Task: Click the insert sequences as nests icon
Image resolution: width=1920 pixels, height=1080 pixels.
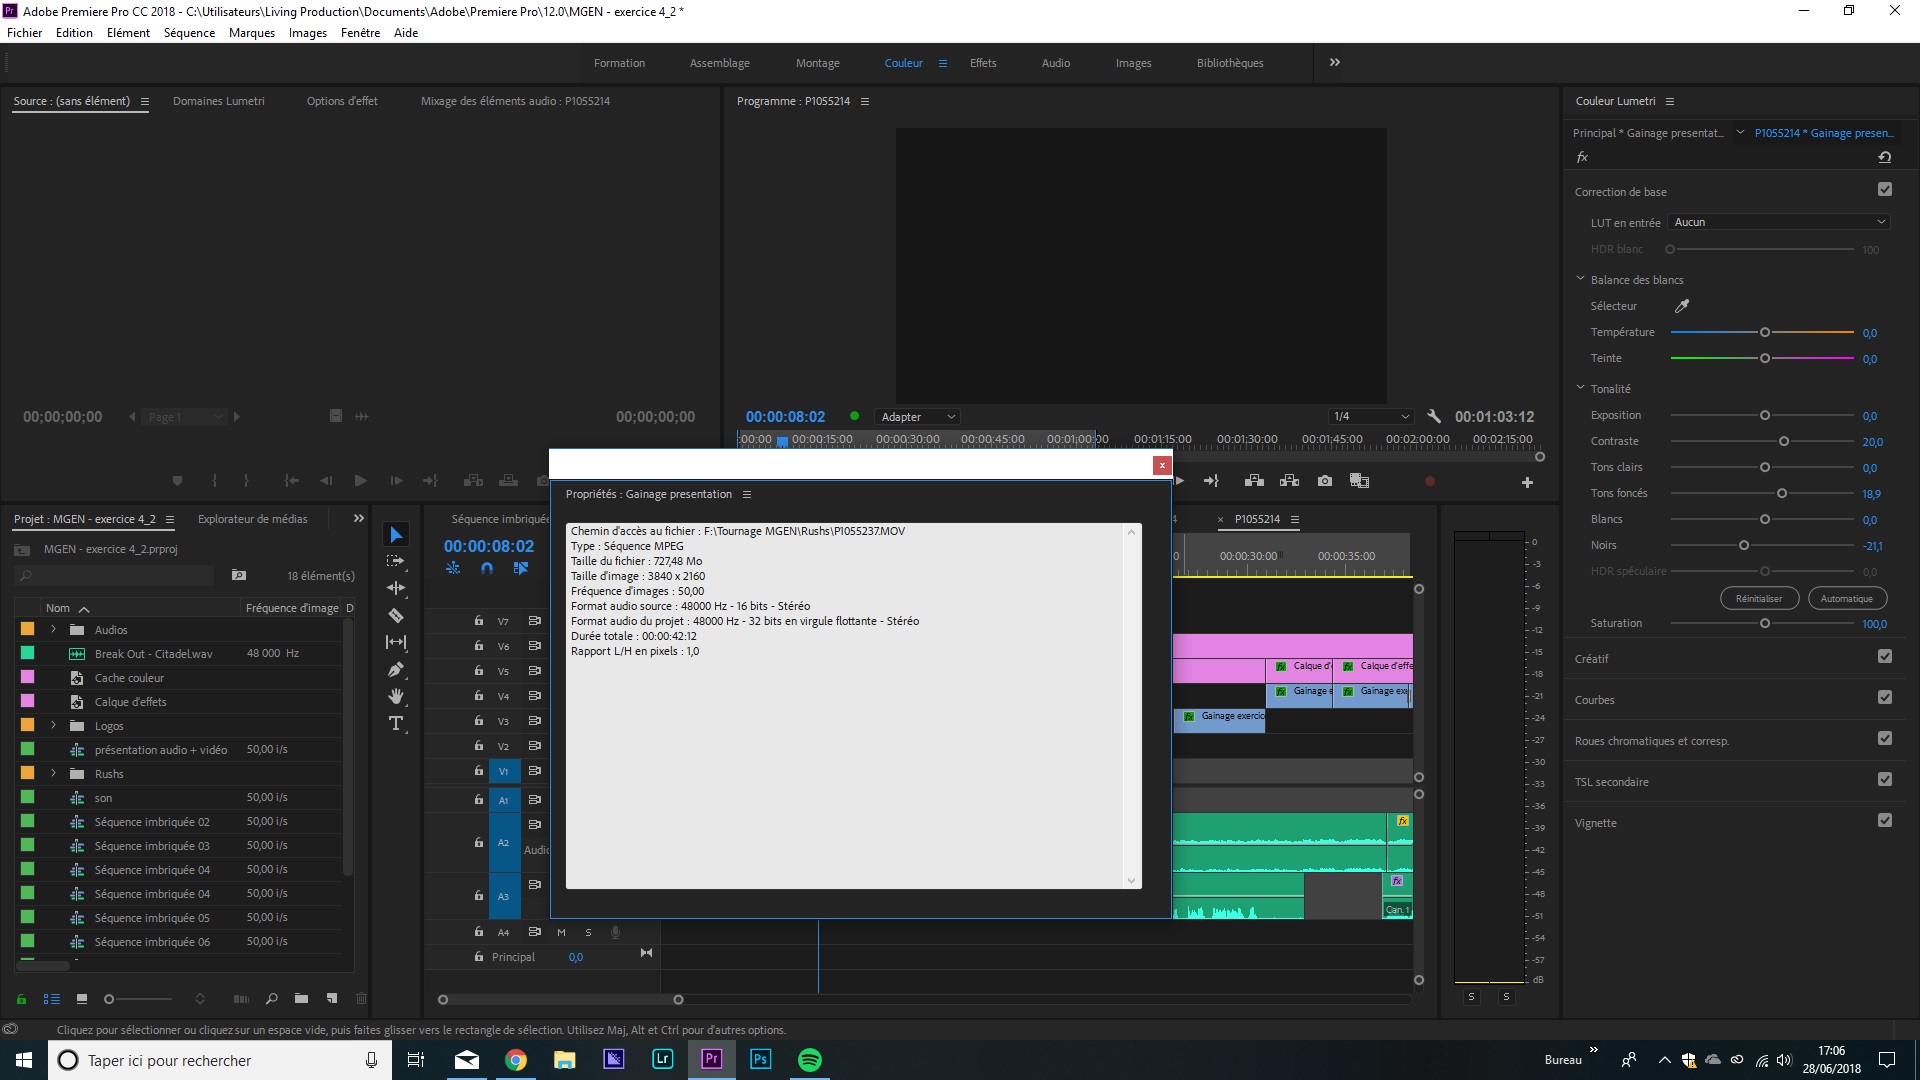Action: [x=453, y=568]
